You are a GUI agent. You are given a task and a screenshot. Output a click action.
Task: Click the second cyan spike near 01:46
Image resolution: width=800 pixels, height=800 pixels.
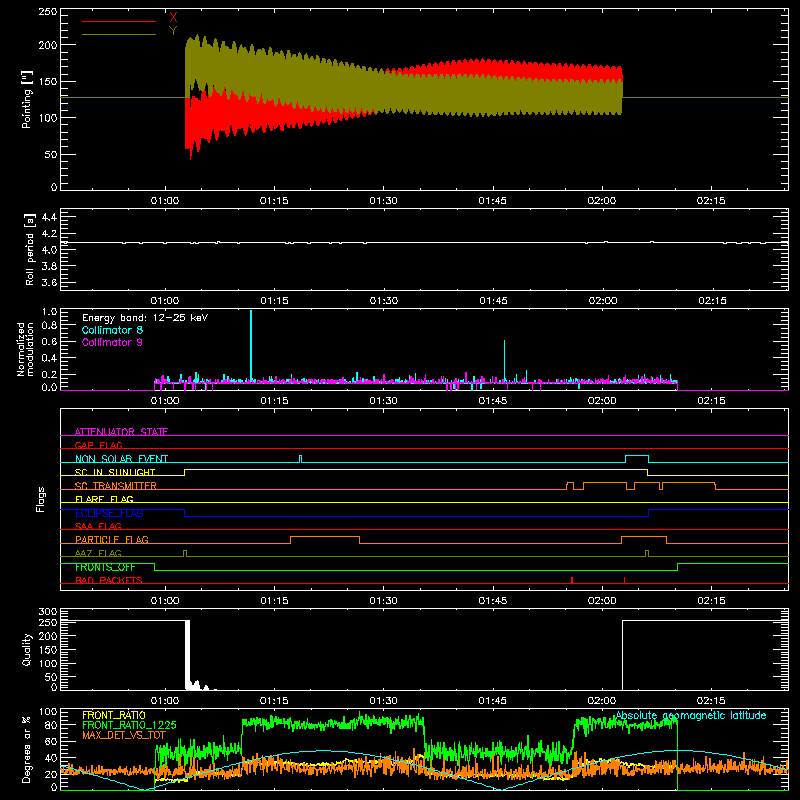coord(505,360)
